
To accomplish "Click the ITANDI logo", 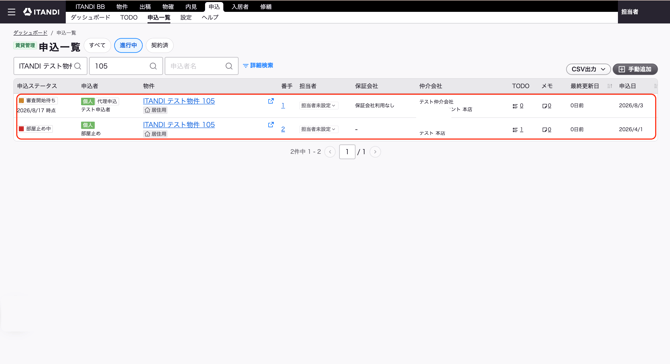I will tap(41, 12).
